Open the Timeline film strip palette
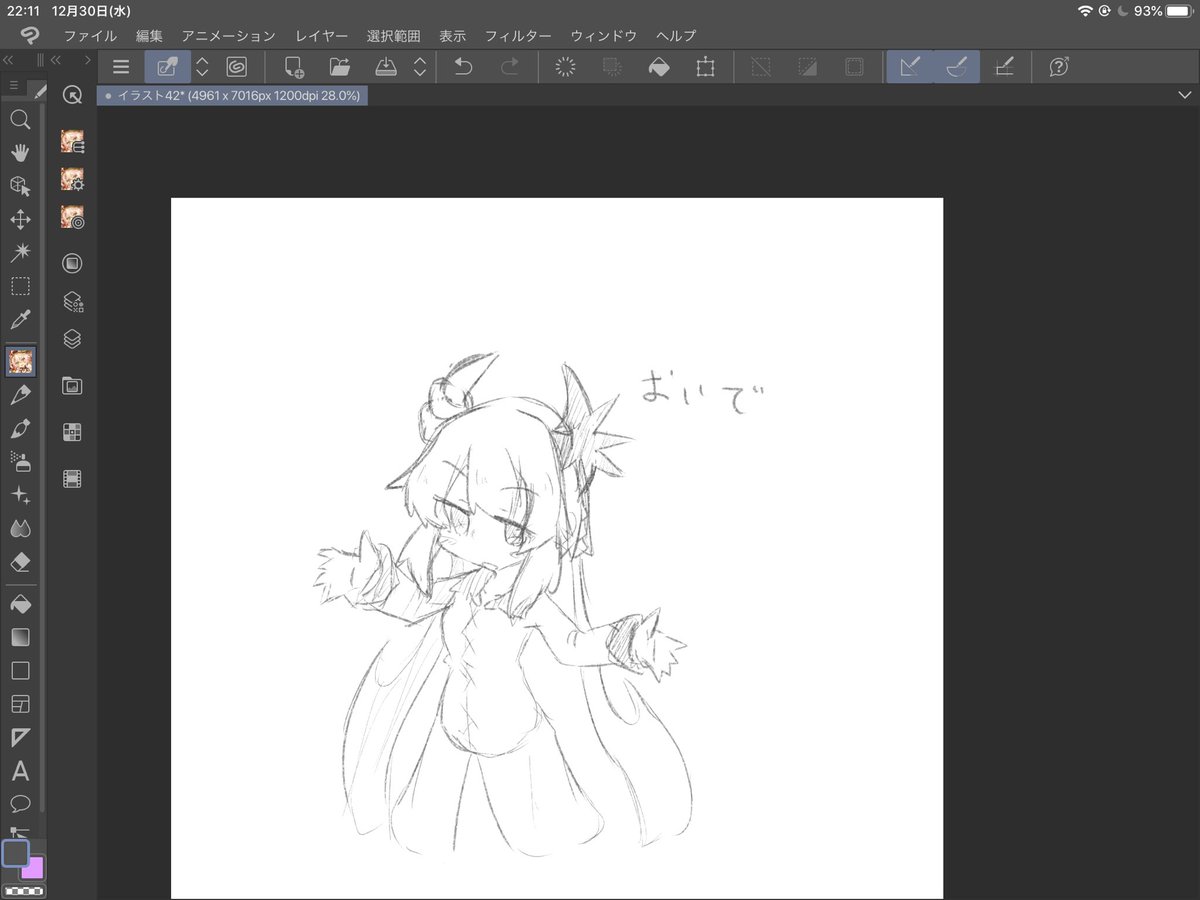 [72, 478]
